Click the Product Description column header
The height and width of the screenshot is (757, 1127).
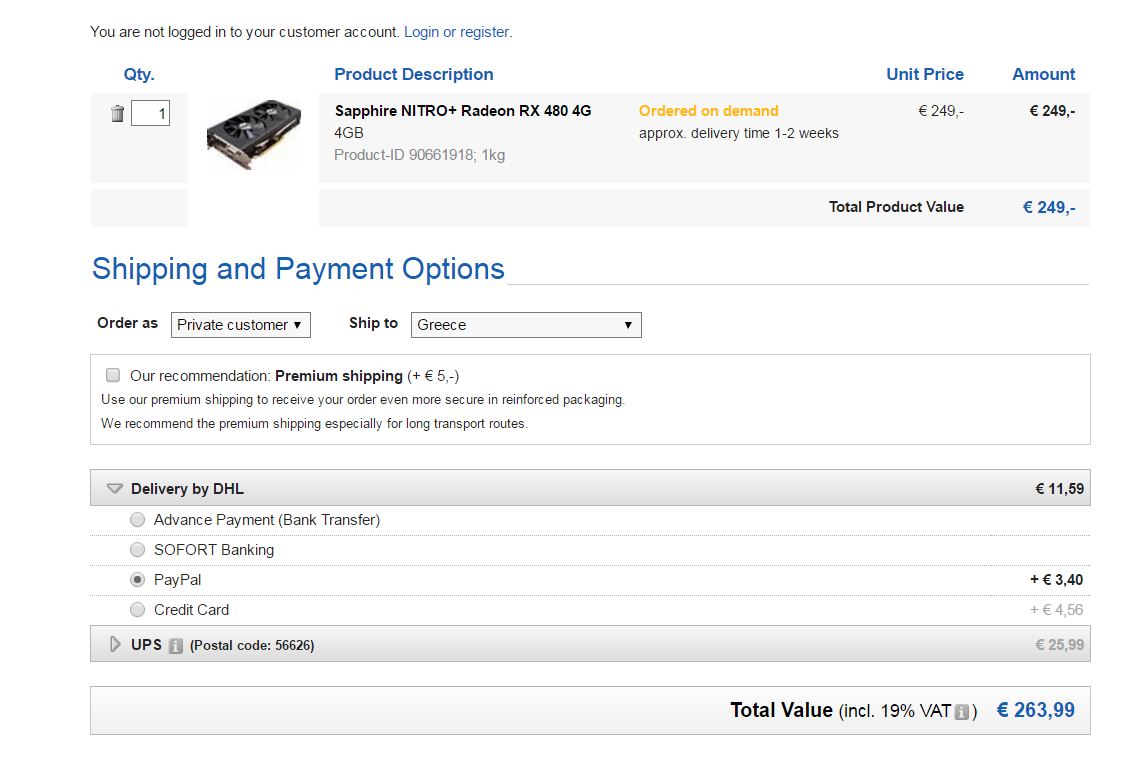(414, 74)
